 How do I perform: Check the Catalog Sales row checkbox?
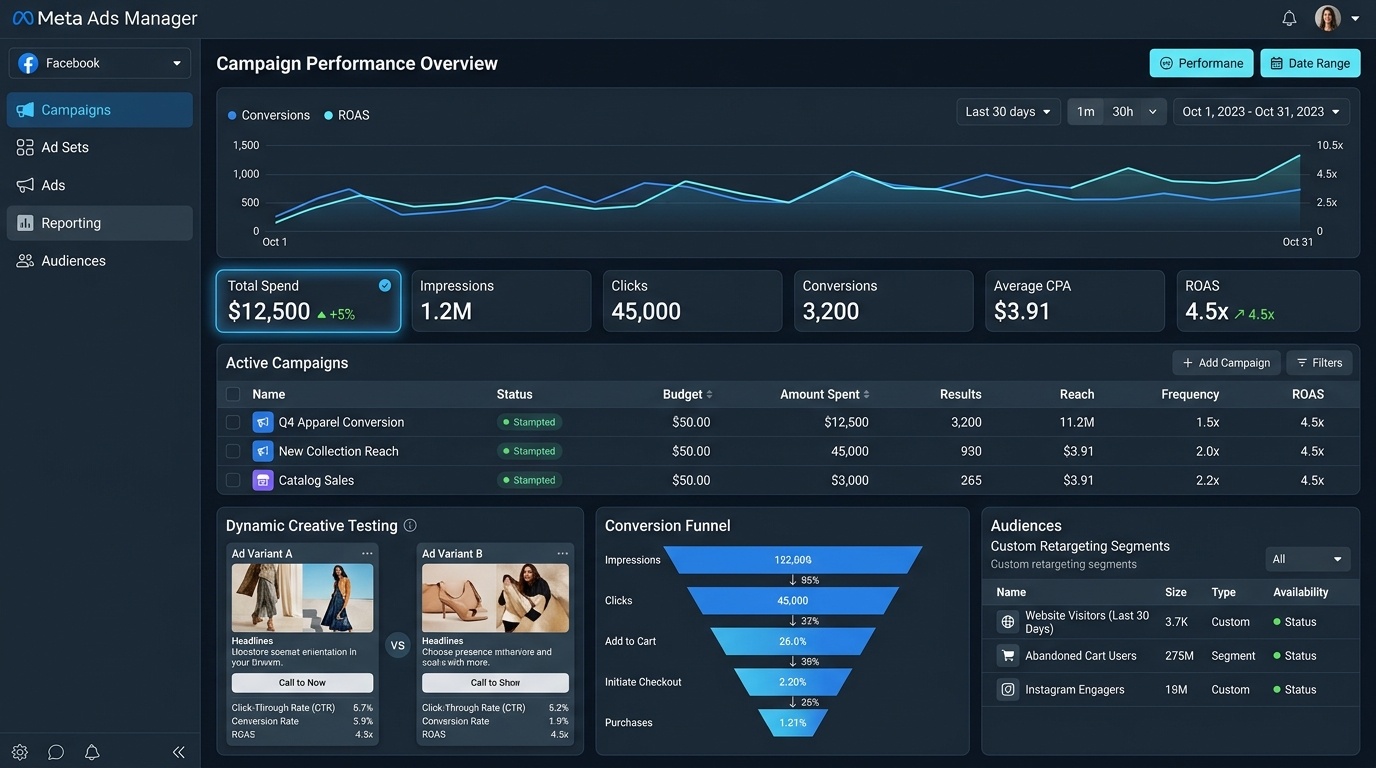233,480
